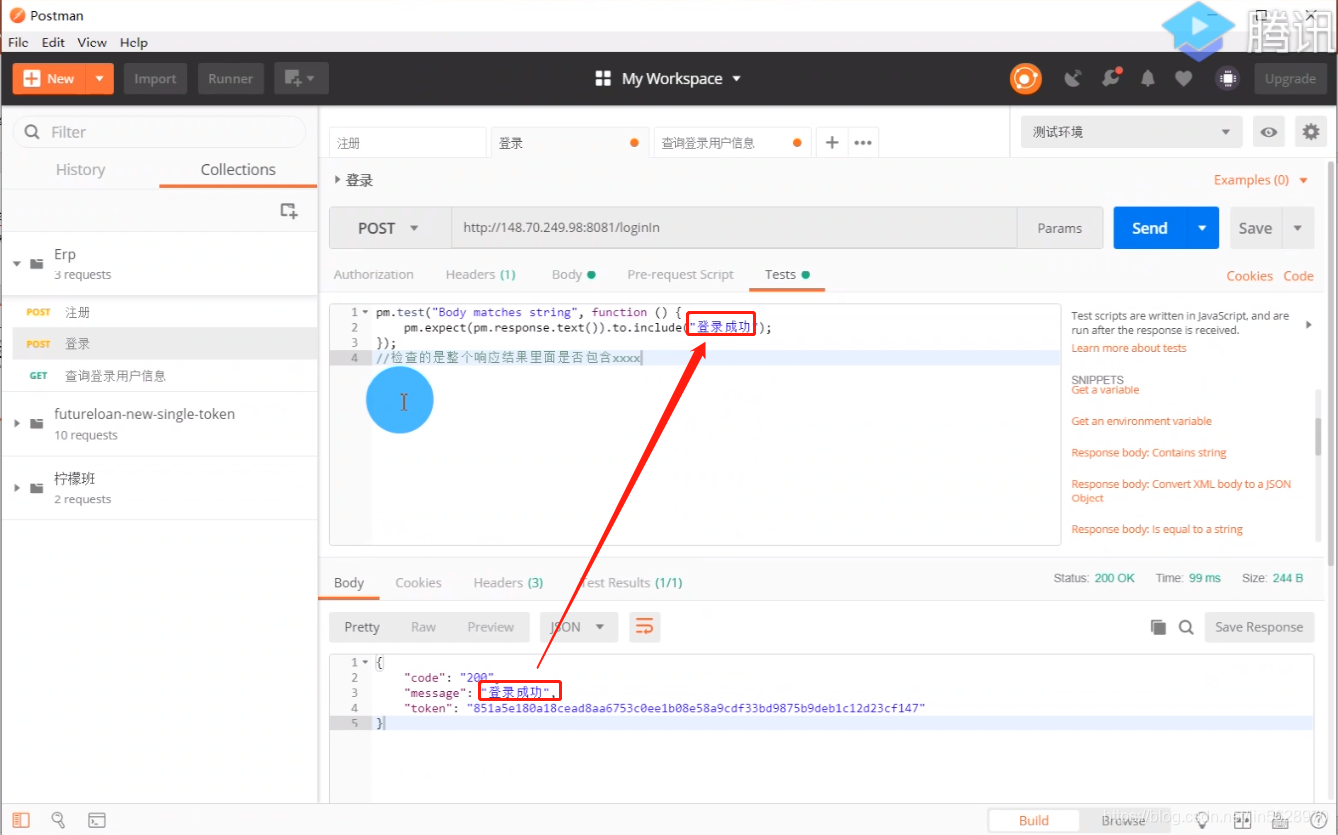Viewport: 1338px width, 835px height.
Task: Insert 'Get an environment variable' snippet
Action: point(1141,421)
